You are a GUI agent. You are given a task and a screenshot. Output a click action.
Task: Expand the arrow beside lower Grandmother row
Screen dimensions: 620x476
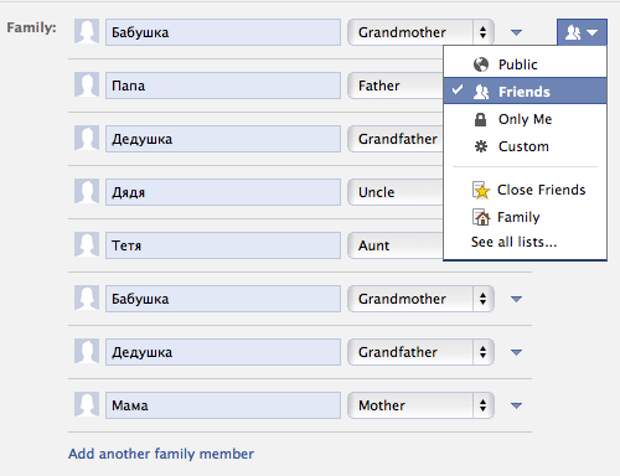coord(516,299)
